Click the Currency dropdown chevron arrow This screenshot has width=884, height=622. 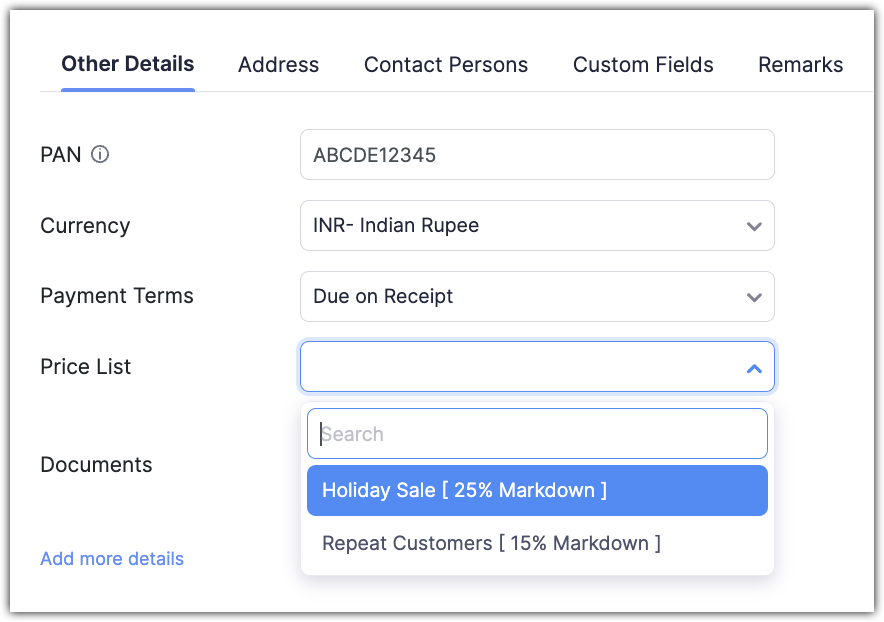[x=754, y=226]
